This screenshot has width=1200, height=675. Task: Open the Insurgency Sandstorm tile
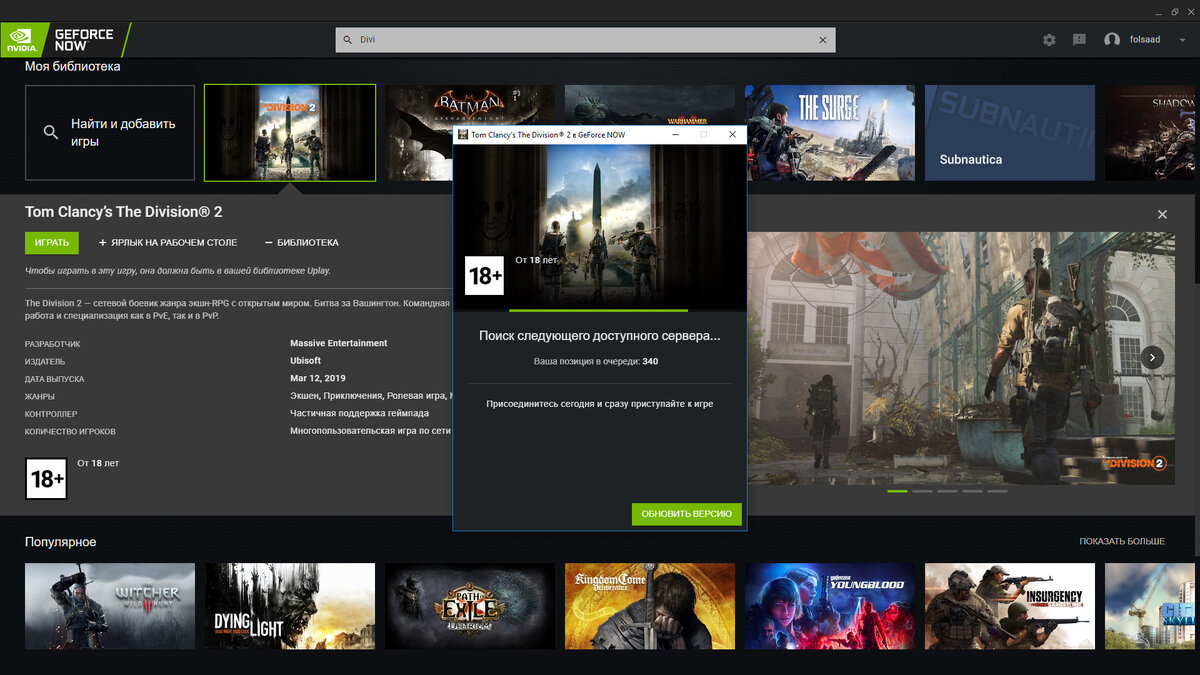1010,606
